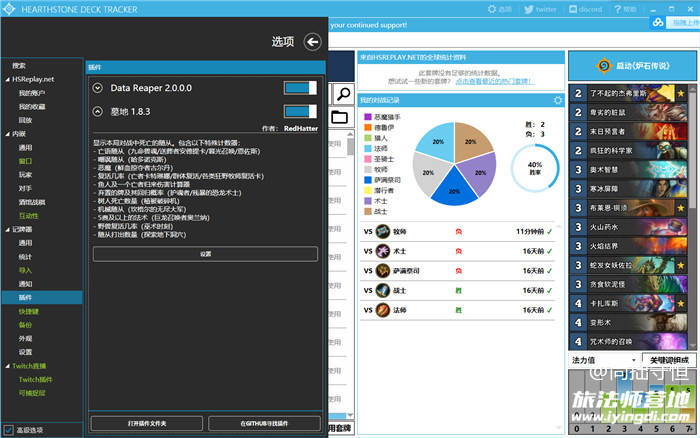Click the Hearthstone launch button icon

pyautogui.click(x=604, y=66)
